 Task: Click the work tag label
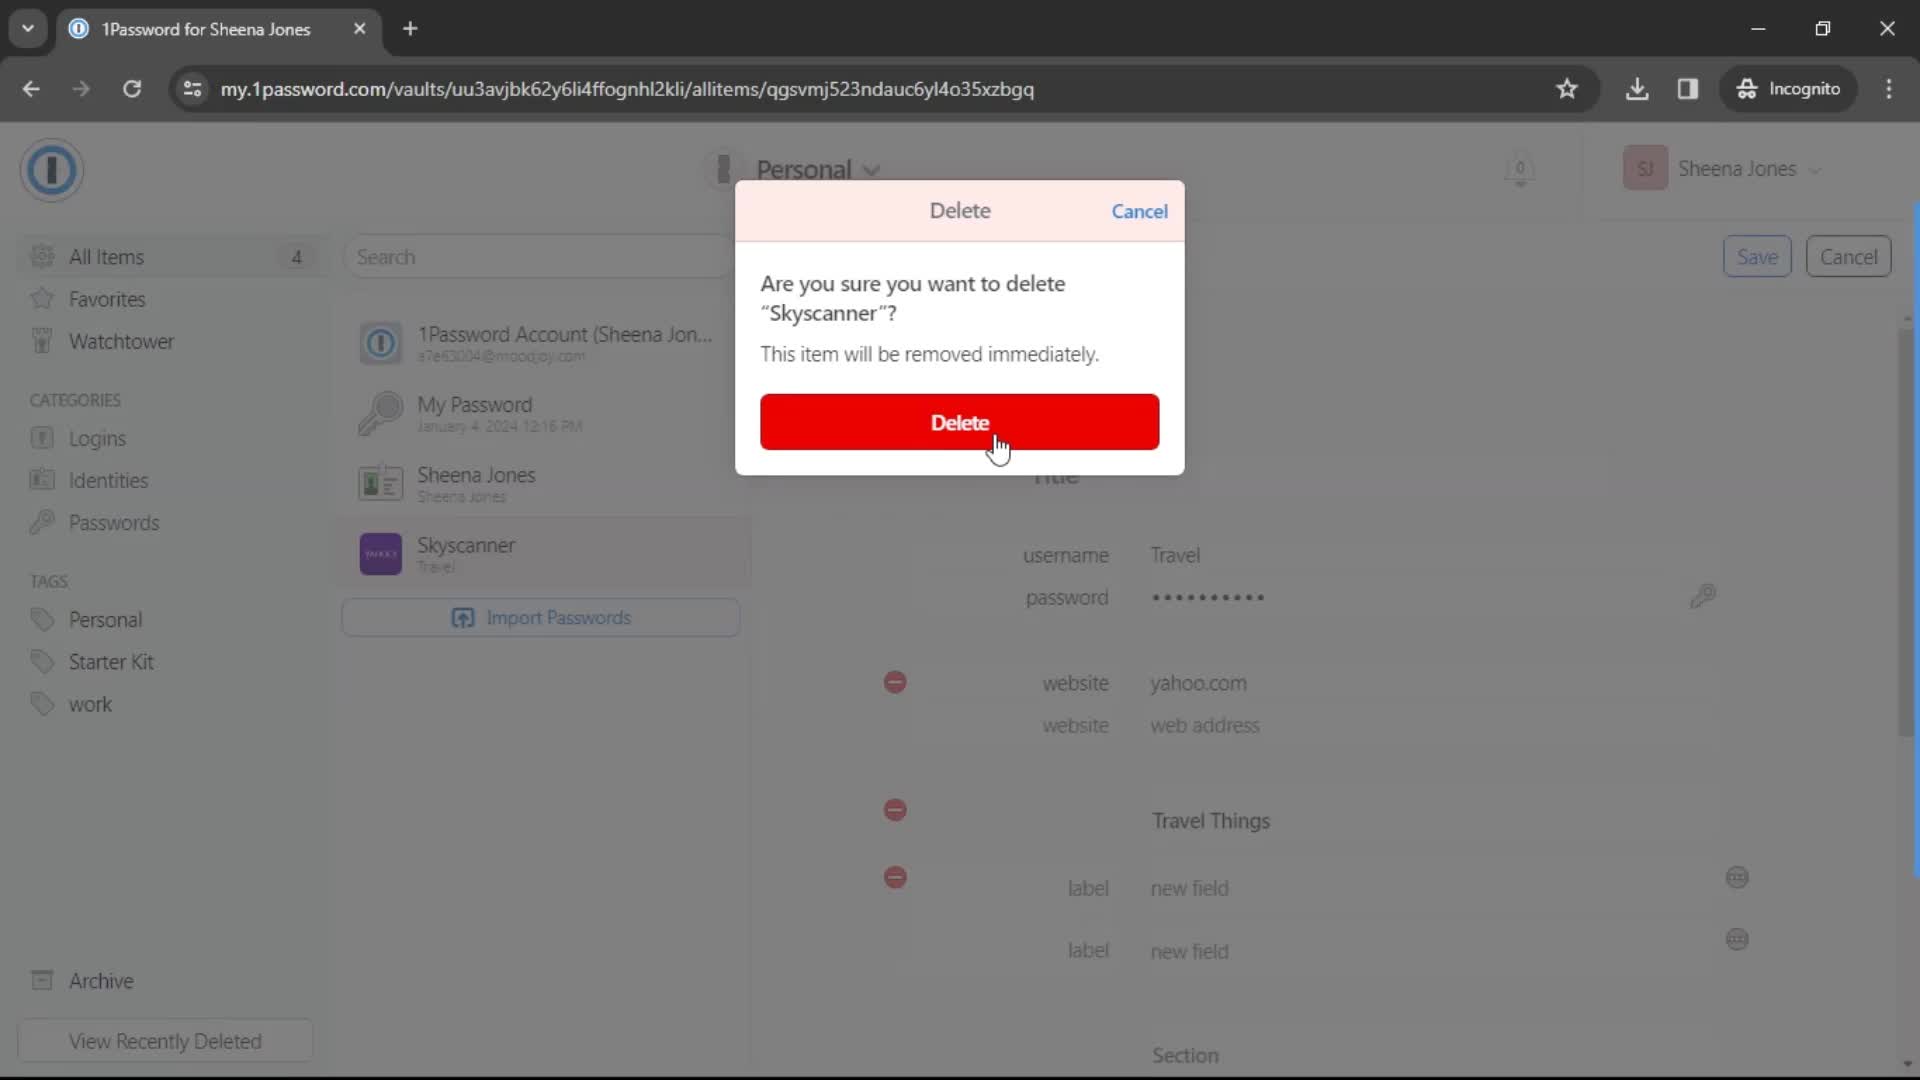click(x=90, y=703)
